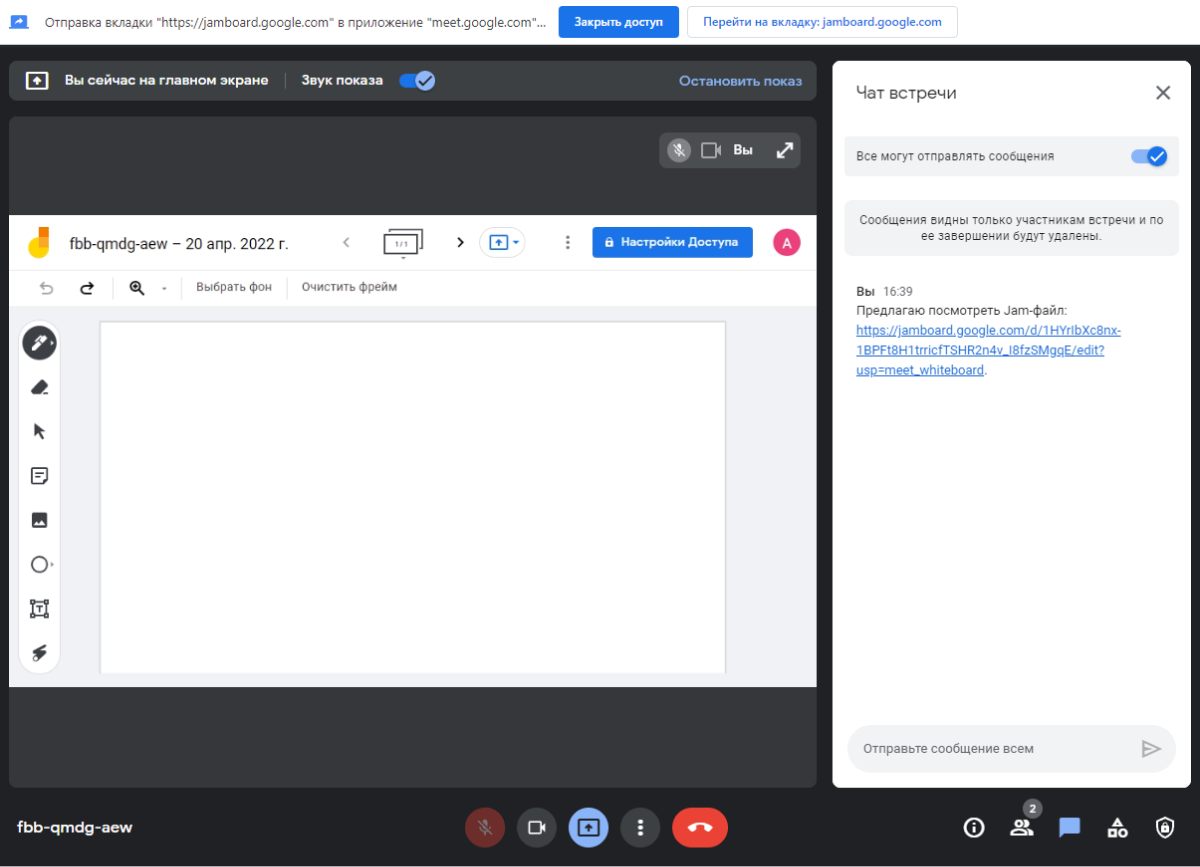The width and height of the screenshot is (1200, 867).
Task: Click Перейти на вкладку: jamboard.google.com
Action: tap(822, 22)
